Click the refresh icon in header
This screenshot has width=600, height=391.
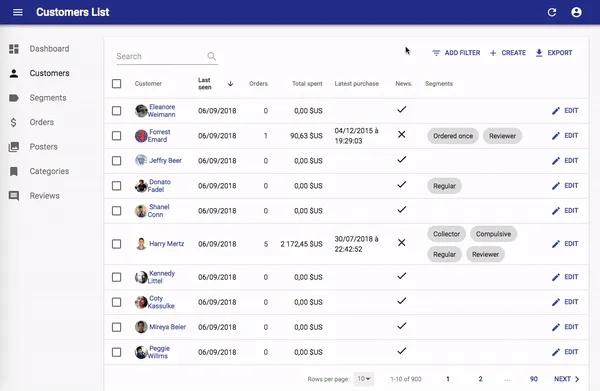click(x=552, y=12)
